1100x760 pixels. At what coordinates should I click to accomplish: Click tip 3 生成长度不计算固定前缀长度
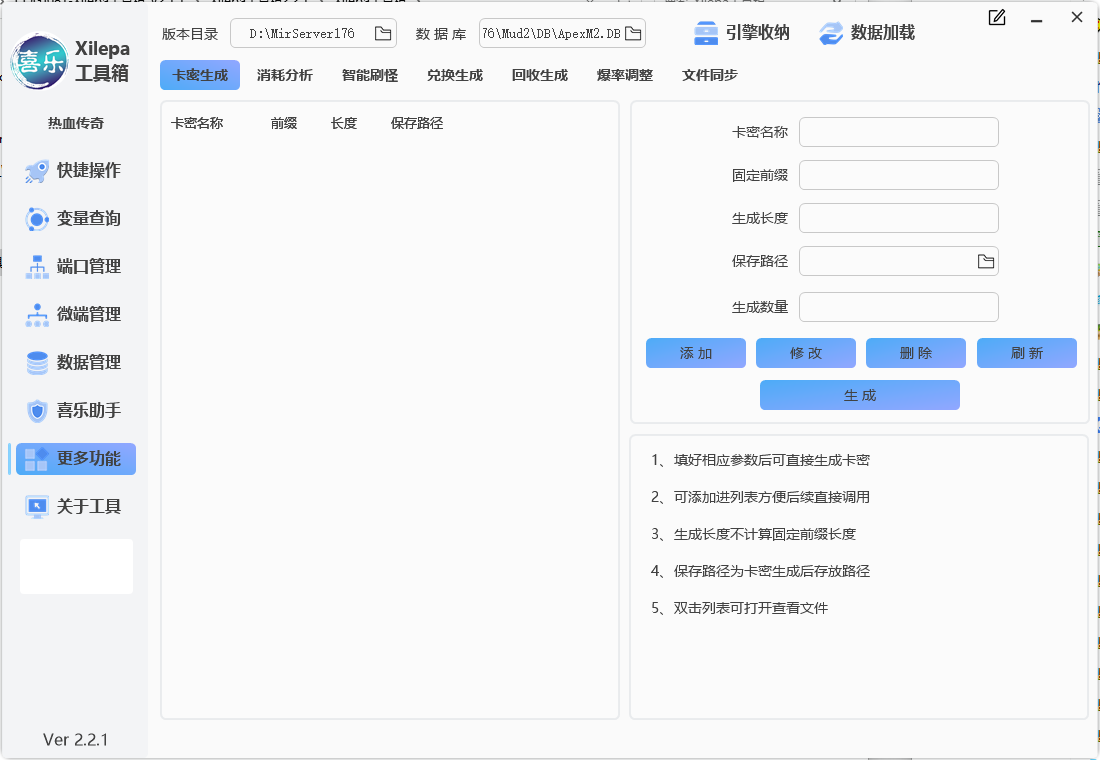point(753,535)
